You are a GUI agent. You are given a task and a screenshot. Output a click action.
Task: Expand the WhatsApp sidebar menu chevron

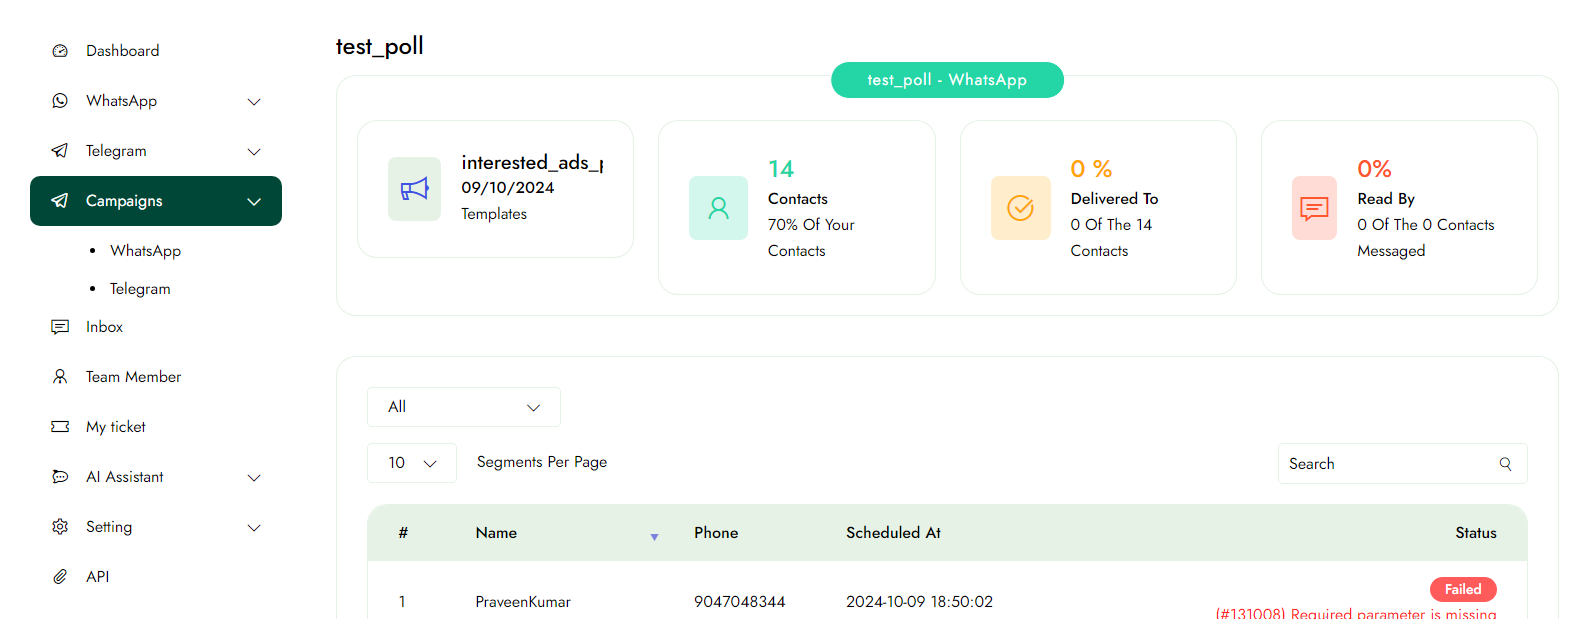coord(254,102)
